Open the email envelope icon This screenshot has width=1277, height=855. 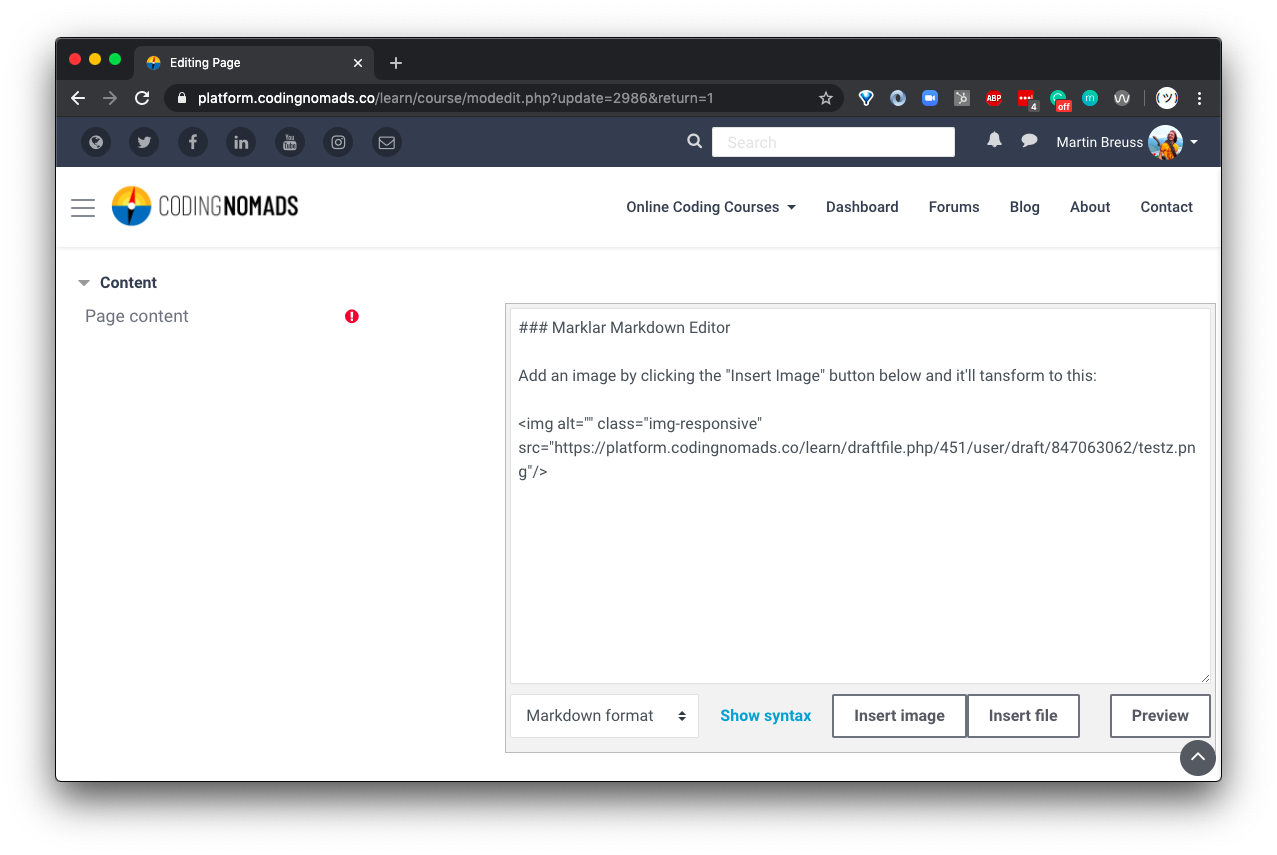pyautogui.click(x=386, y=142)
